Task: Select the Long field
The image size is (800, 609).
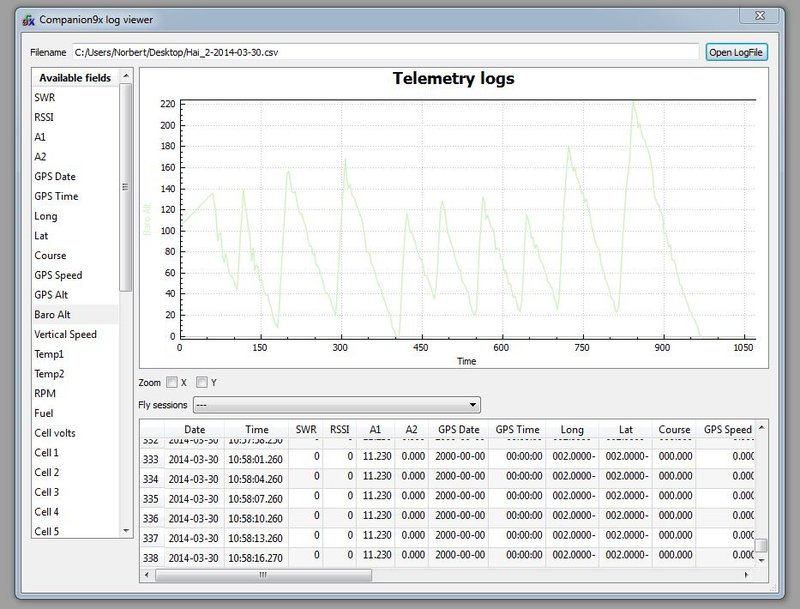Action: pos(75,216)
